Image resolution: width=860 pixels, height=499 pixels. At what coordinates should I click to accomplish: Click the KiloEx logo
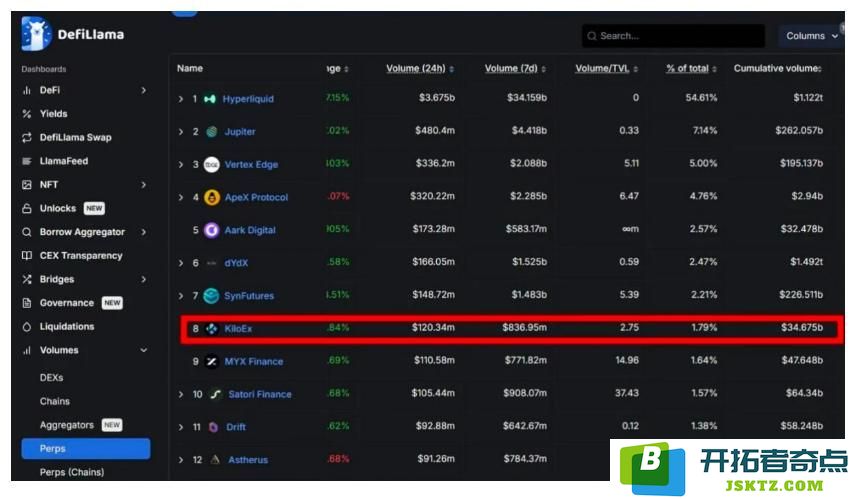[212, 328]
